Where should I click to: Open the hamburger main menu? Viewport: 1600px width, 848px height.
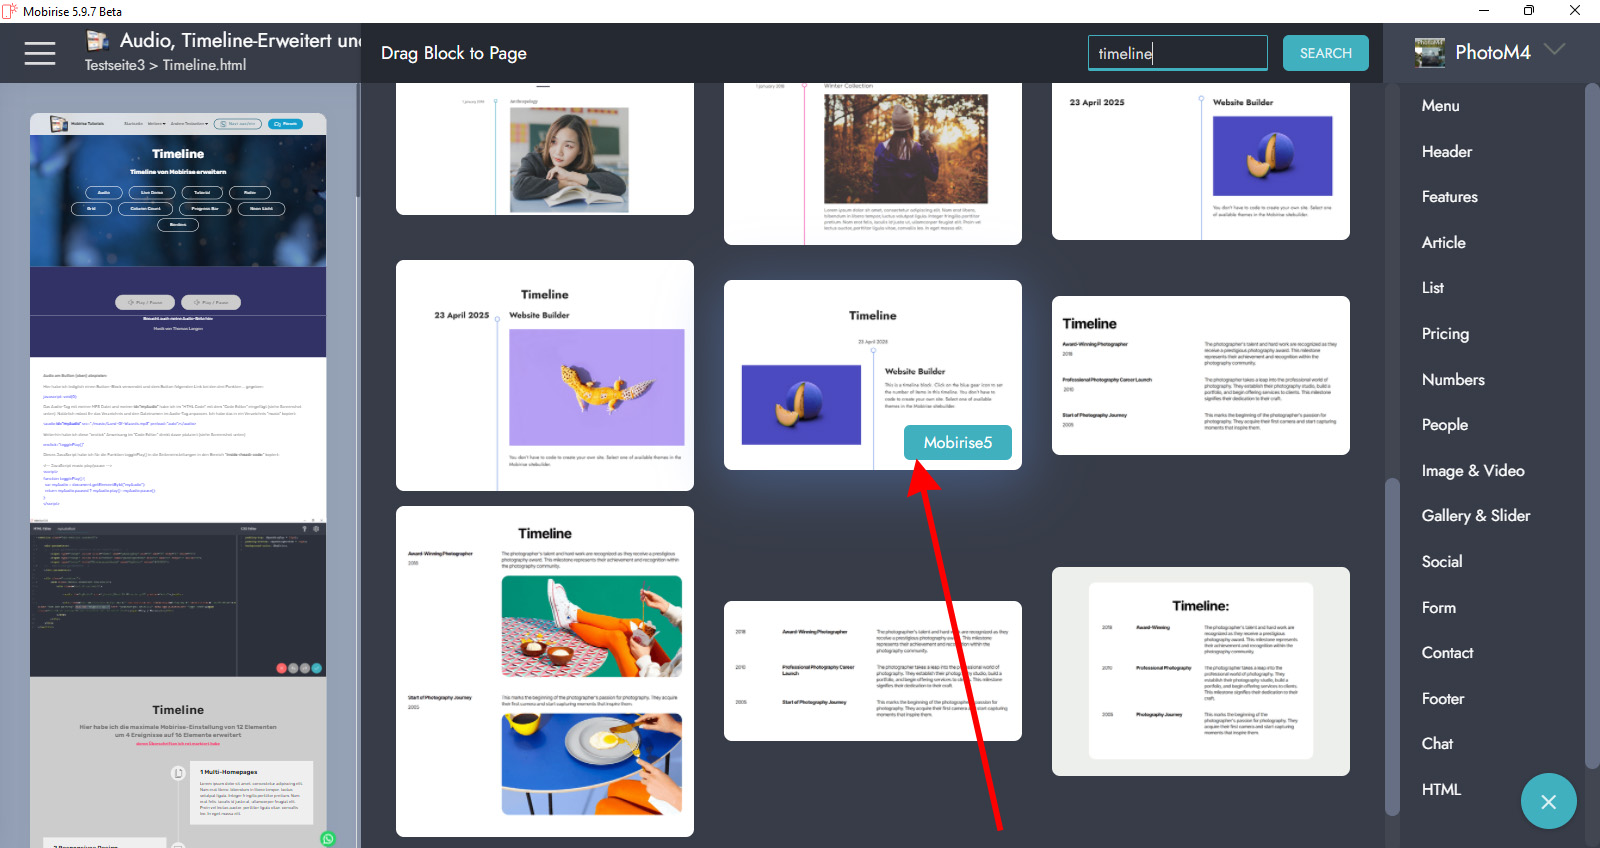pyautogui.click(x=40, y=53)
